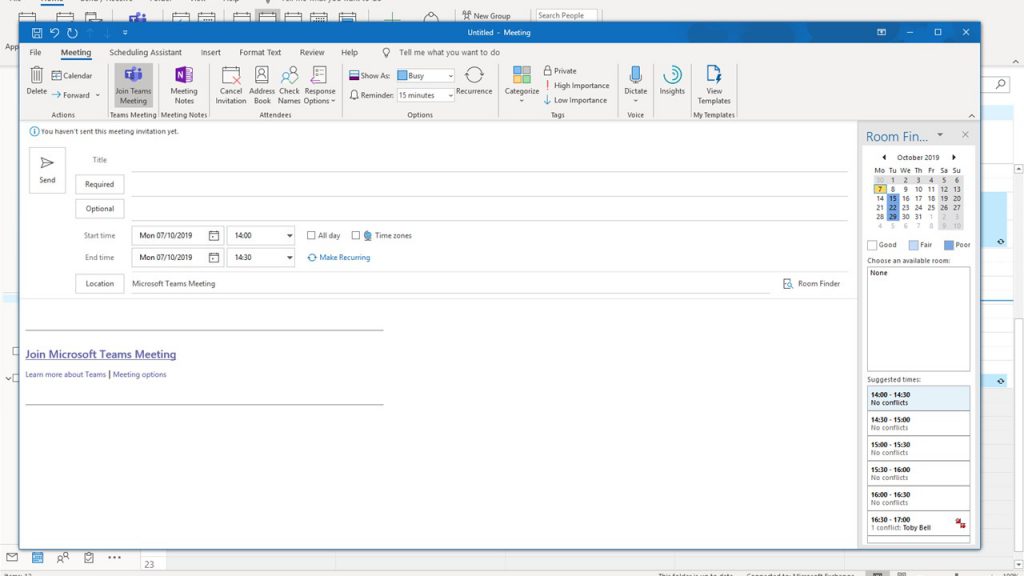Screen dimensions: 1024x576
Task: Click the Title input field
Action: [489, 160]
